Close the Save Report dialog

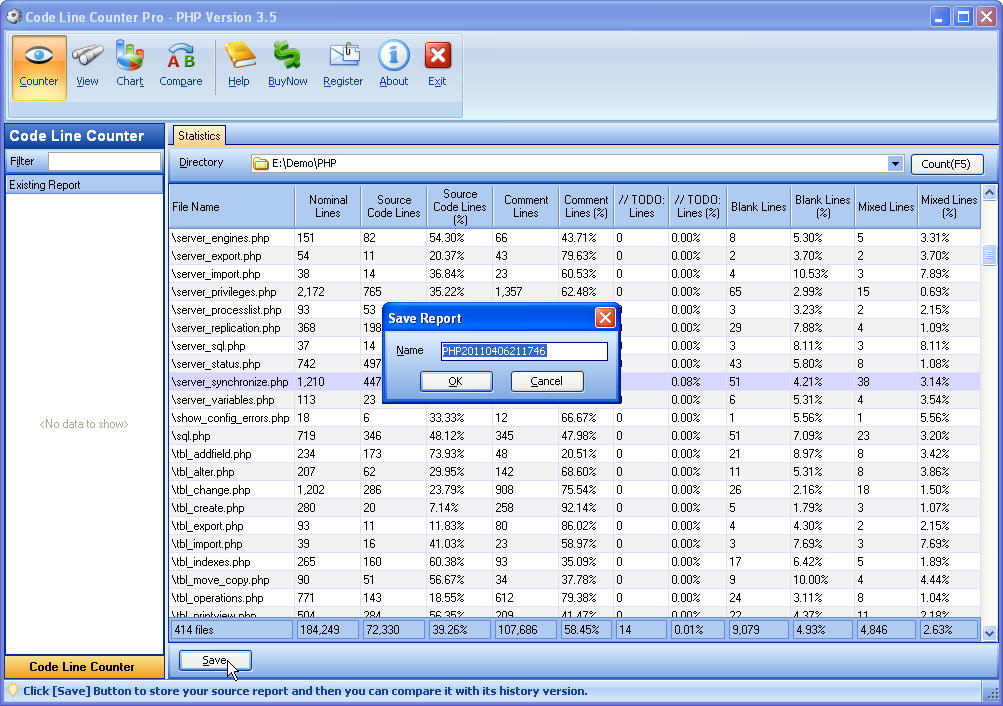pyautogui.click(x=604, y=318)
